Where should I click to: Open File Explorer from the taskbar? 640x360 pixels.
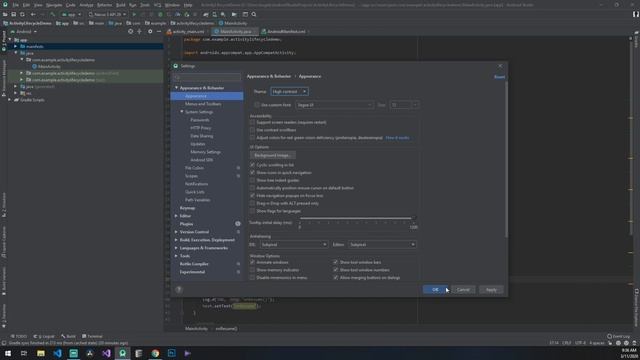[x=41, y=353]
